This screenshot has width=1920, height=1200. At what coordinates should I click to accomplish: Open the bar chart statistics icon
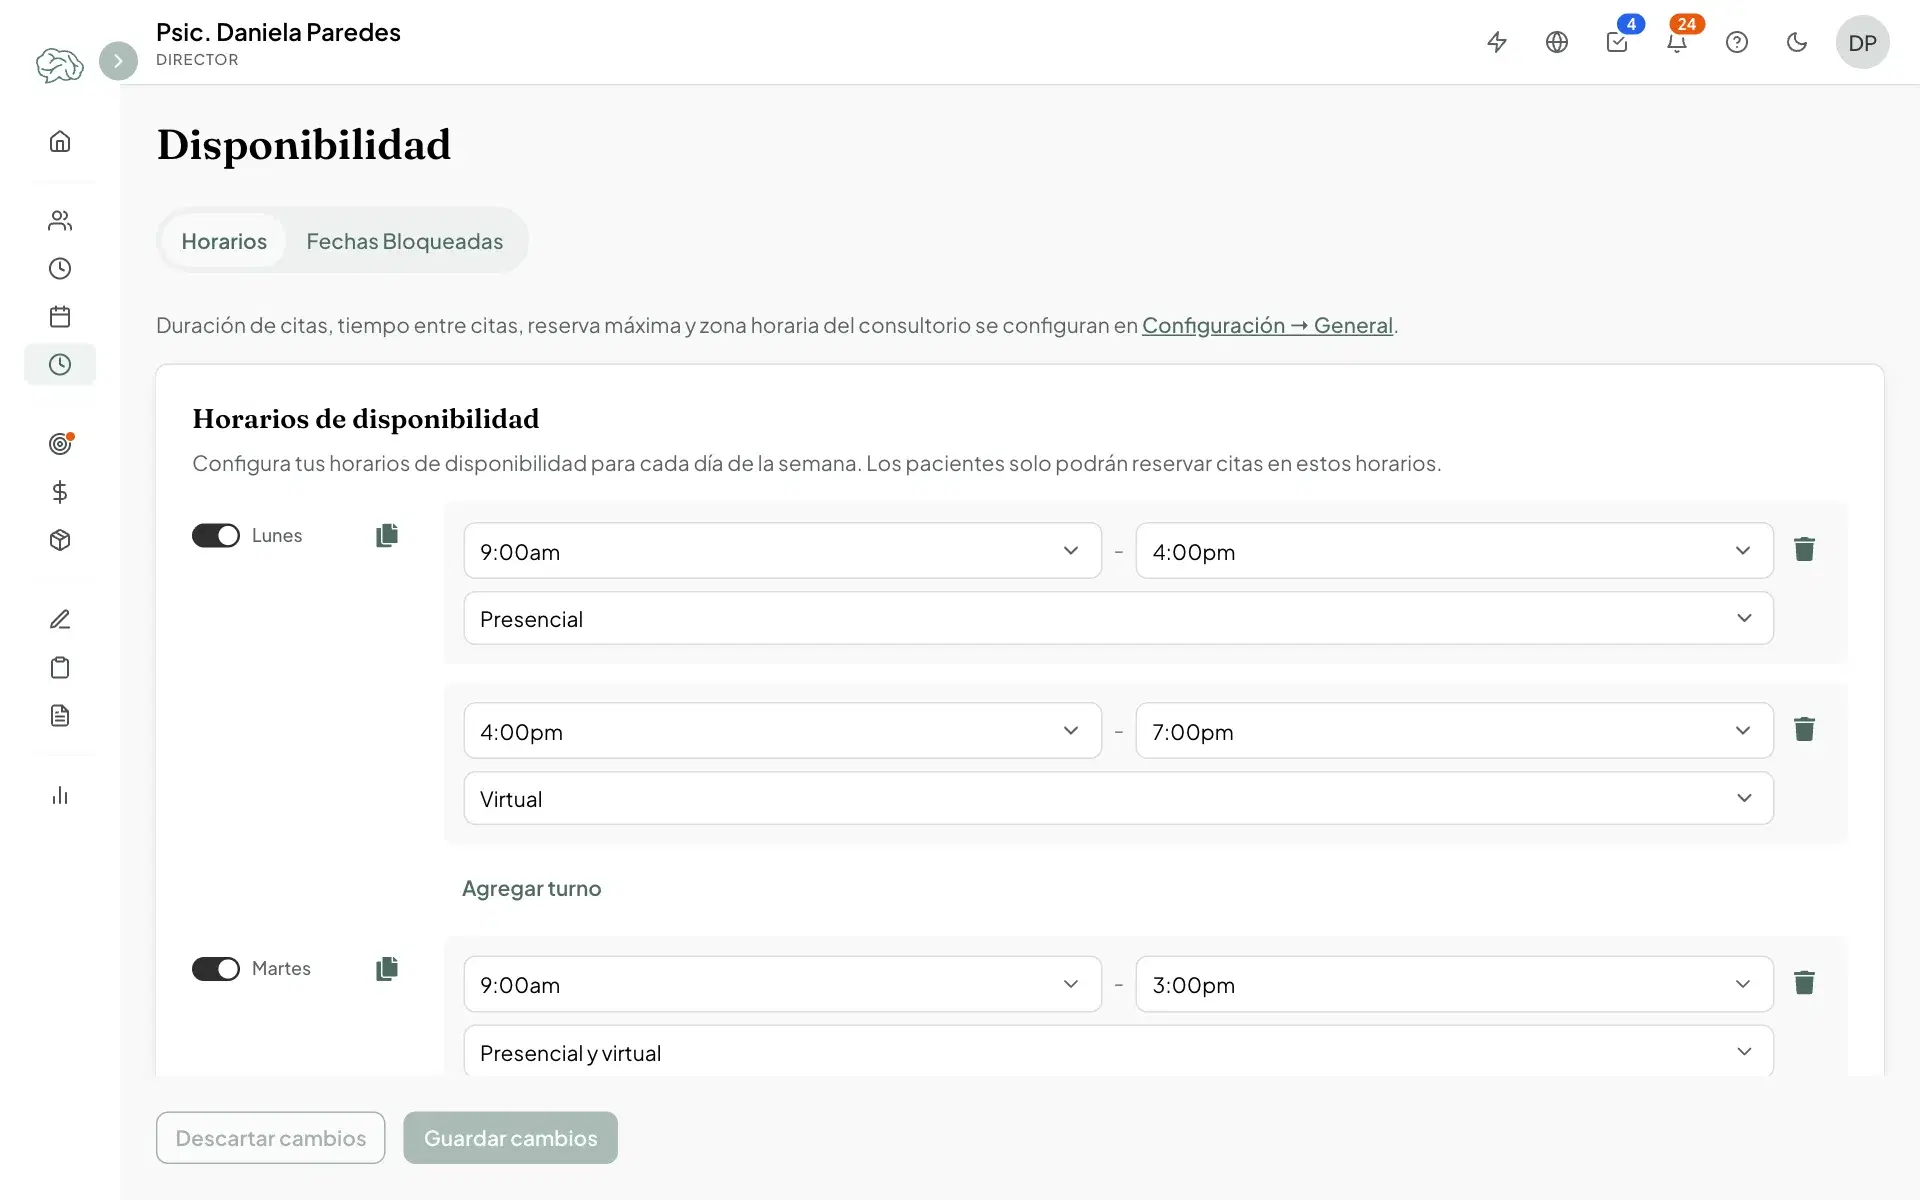click(60, 795)
